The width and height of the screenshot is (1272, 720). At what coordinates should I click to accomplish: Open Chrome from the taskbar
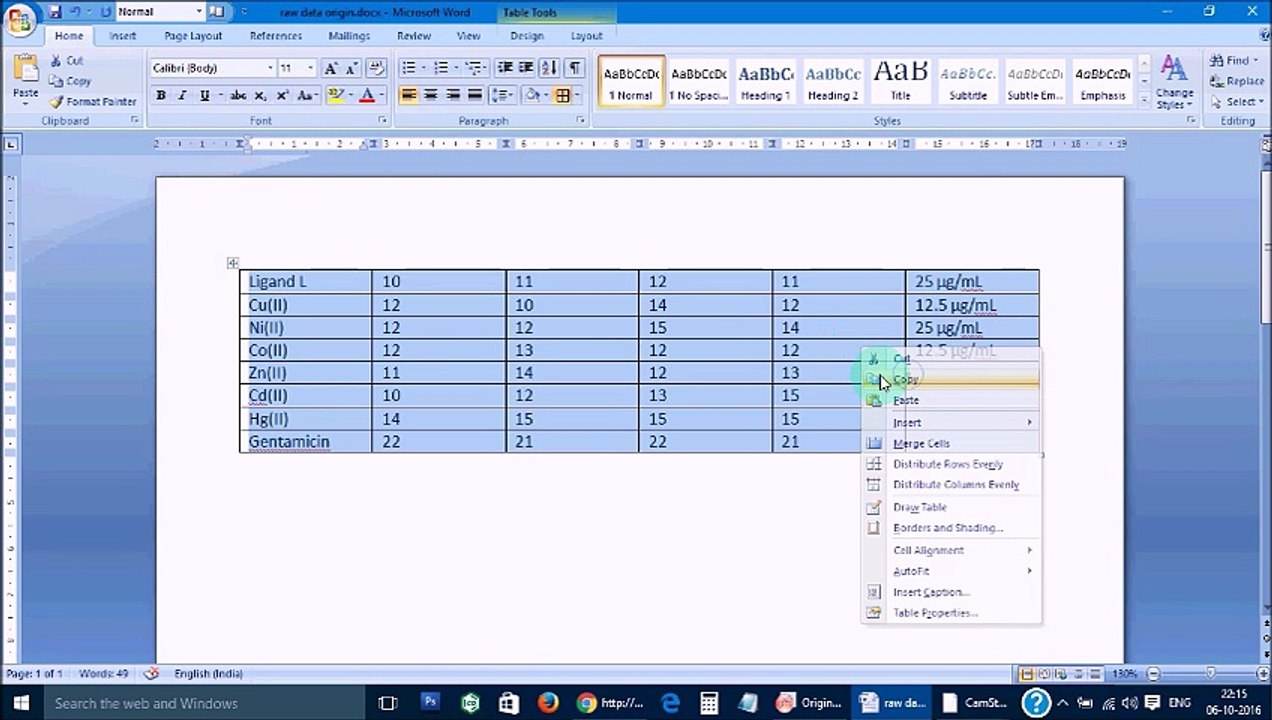[587, 703]
